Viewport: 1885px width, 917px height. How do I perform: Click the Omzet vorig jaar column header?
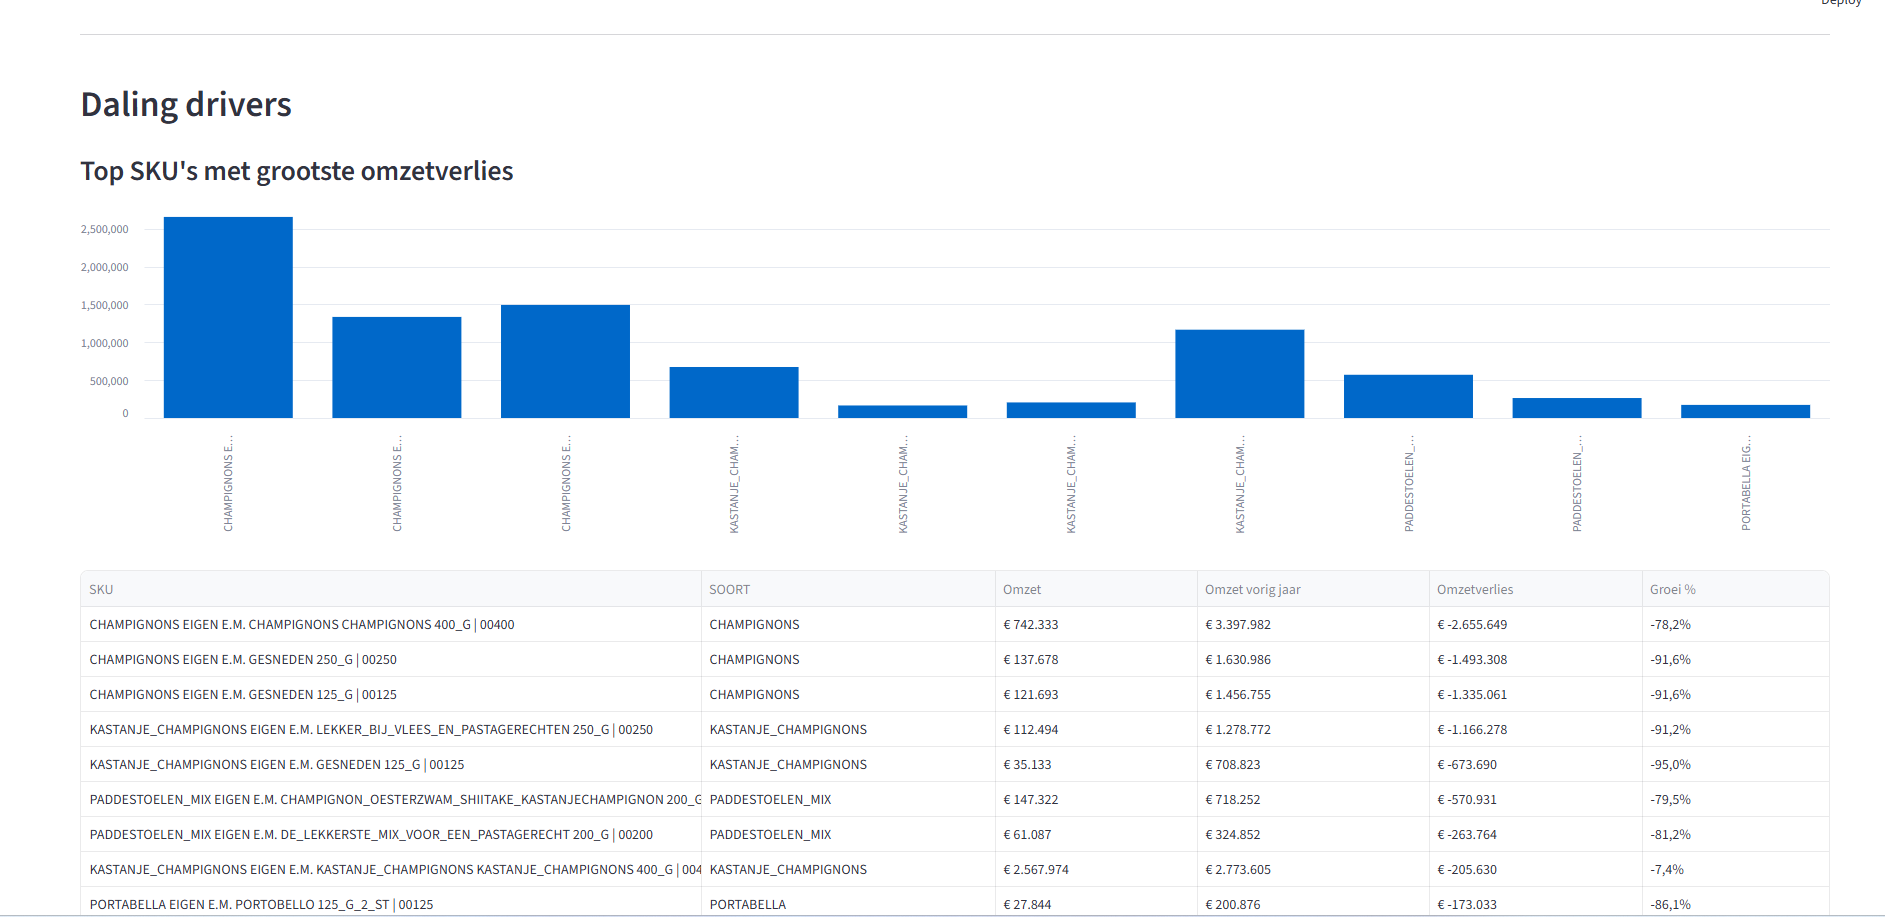coord(1313,589)
